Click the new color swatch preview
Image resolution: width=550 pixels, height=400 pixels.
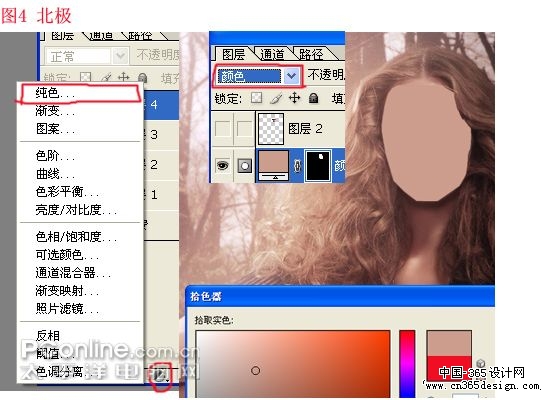pyautogui.click(x=449, y=343)
